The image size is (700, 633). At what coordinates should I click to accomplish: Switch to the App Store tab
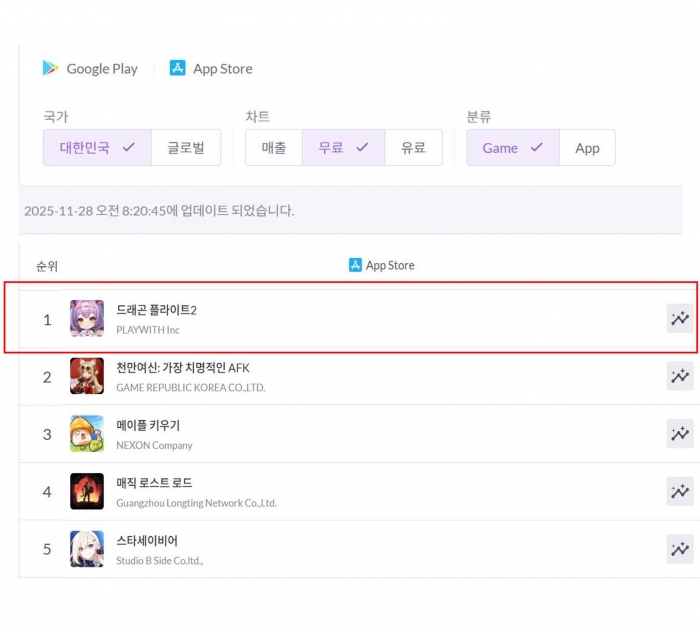click(x=222, y=68)
